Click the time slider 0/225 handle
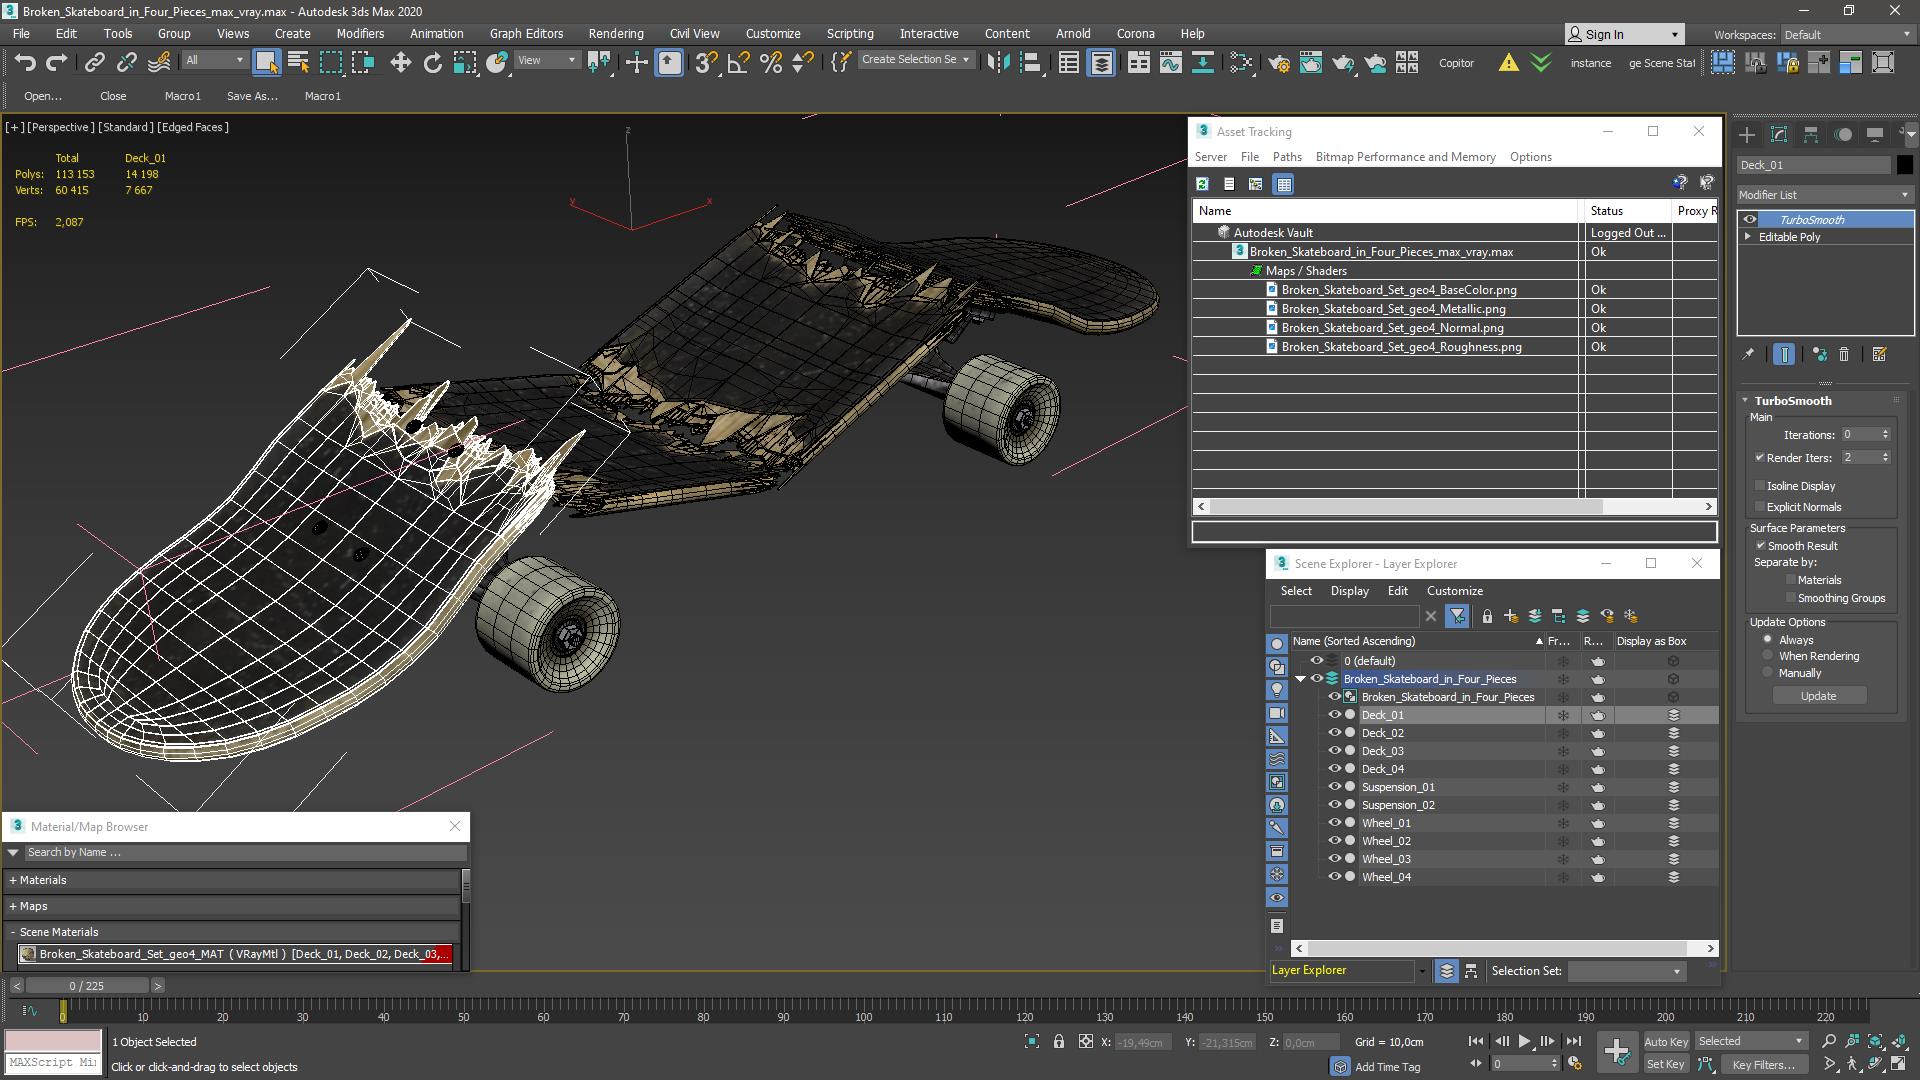 [87, 986]
